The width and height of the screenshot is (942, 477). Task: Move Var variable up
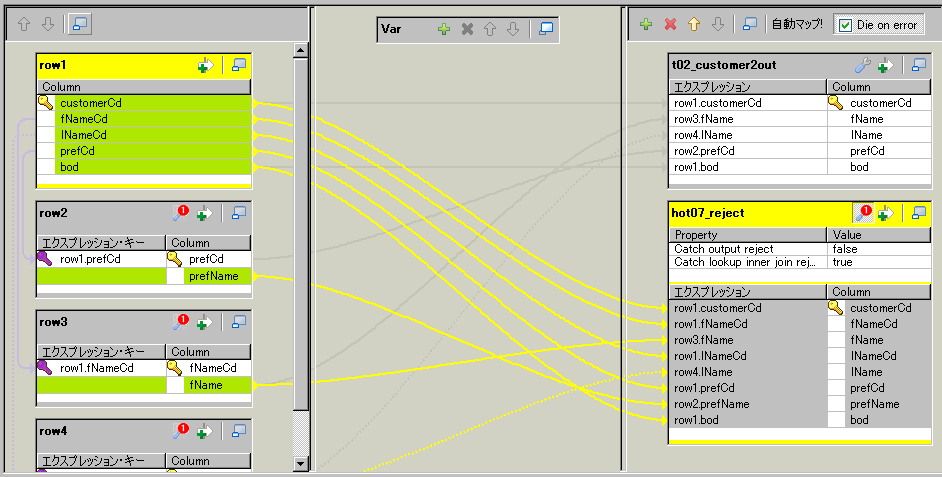click(490, 29)
